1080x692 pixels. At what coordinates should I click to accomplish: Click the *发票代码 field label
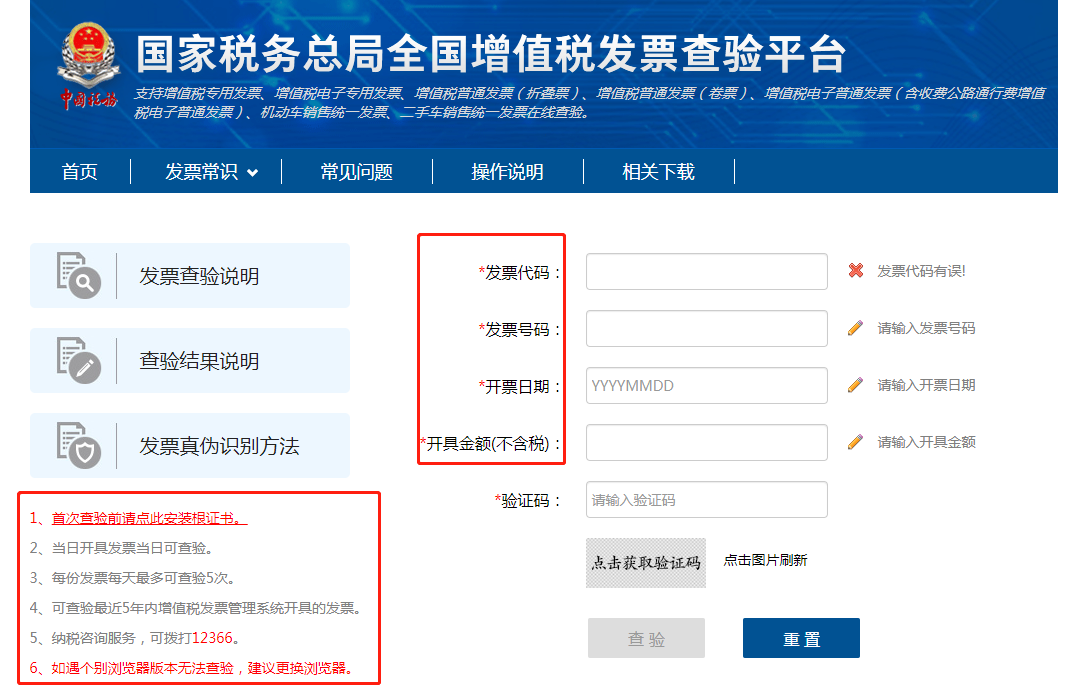coord(520,273)
